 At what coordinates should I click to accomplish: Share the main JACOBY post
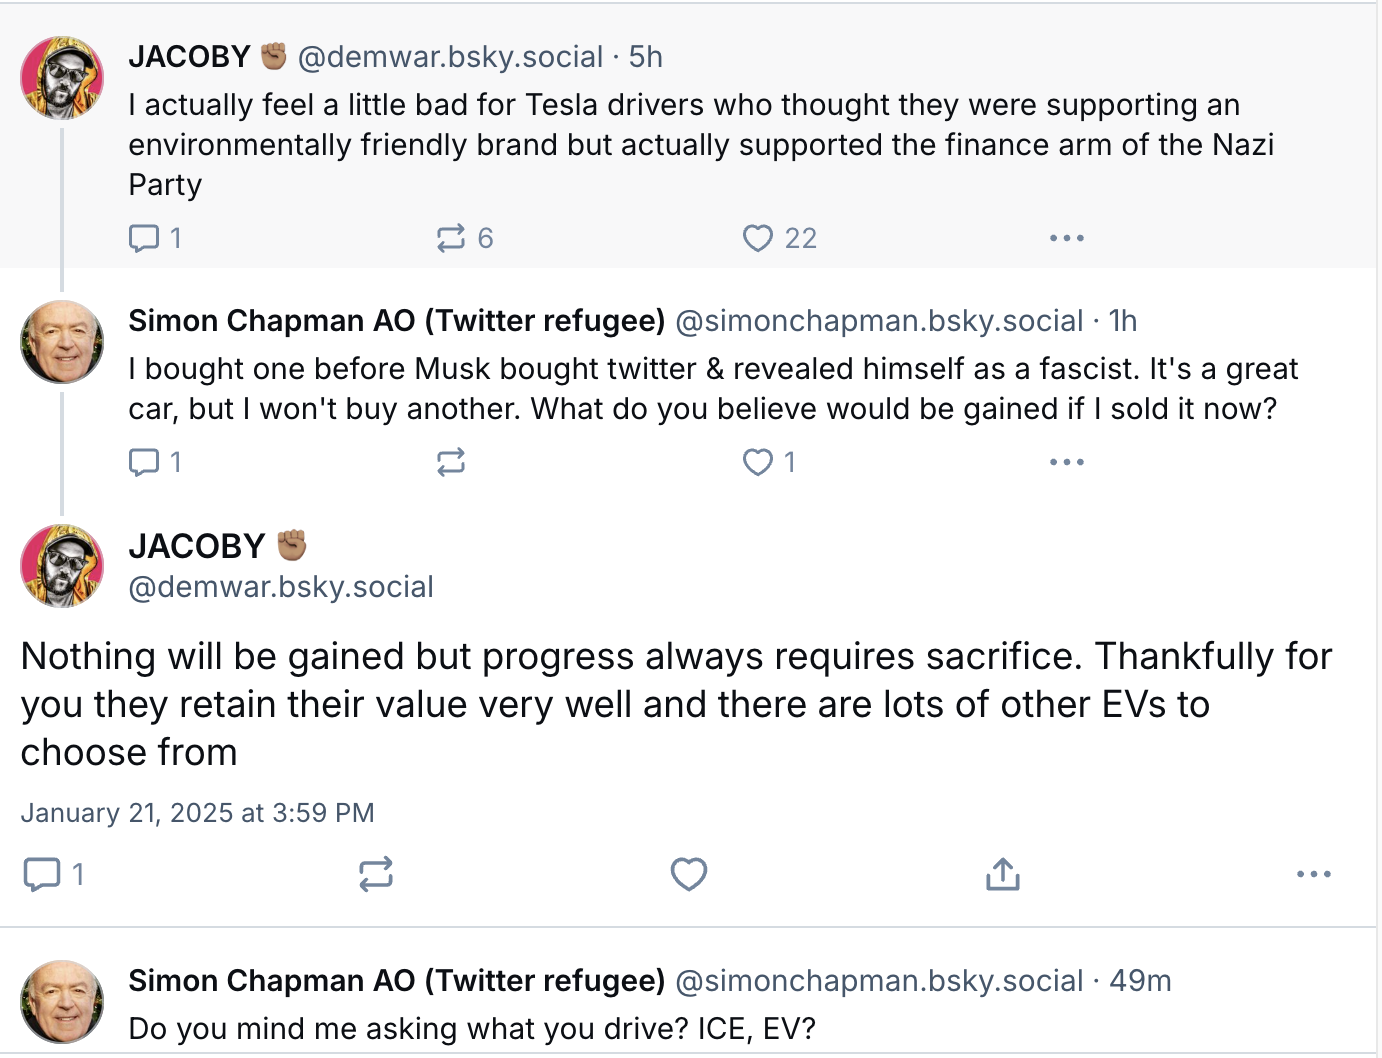(x=1002, y=874)
